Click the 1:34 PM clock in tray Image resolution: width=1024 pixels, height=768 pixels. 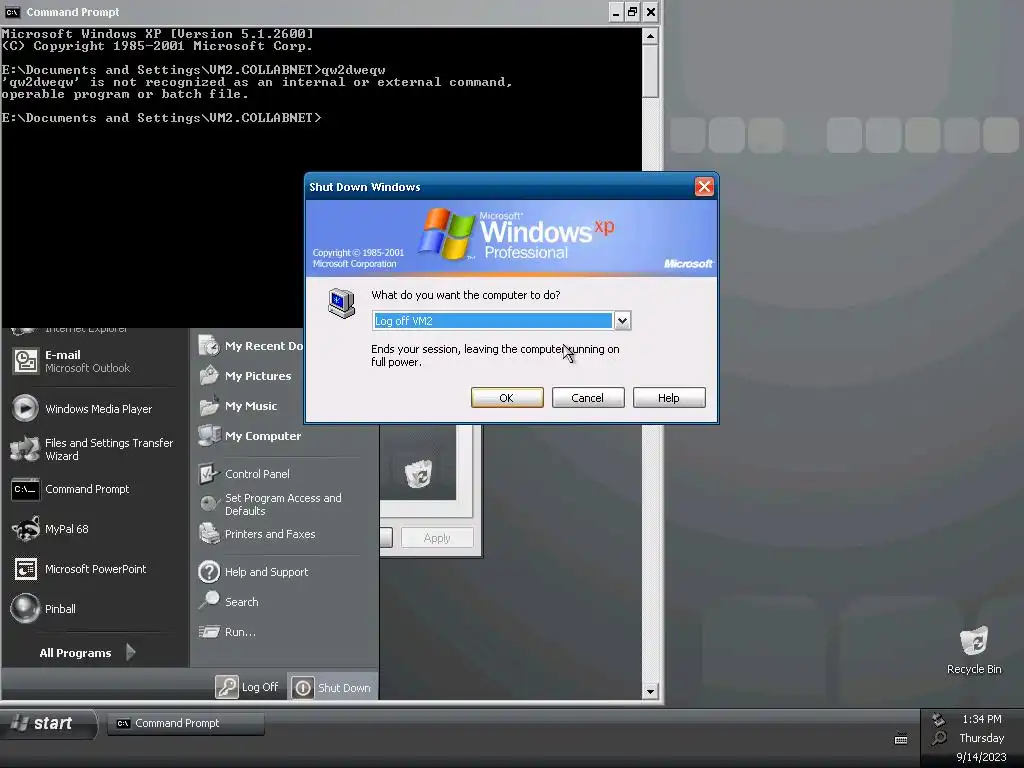[x=982, y=719]
